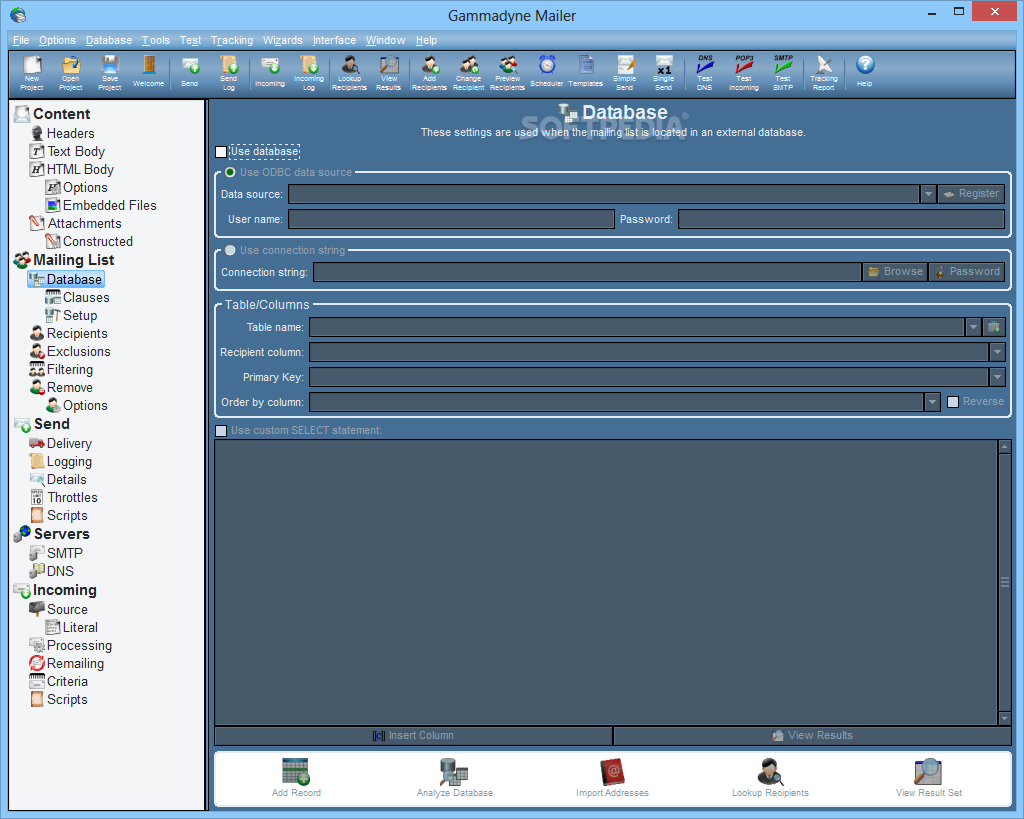The height and width of the screenshot is (819, 1024).
Task: Open the Options menu
Action: point(57,40)
